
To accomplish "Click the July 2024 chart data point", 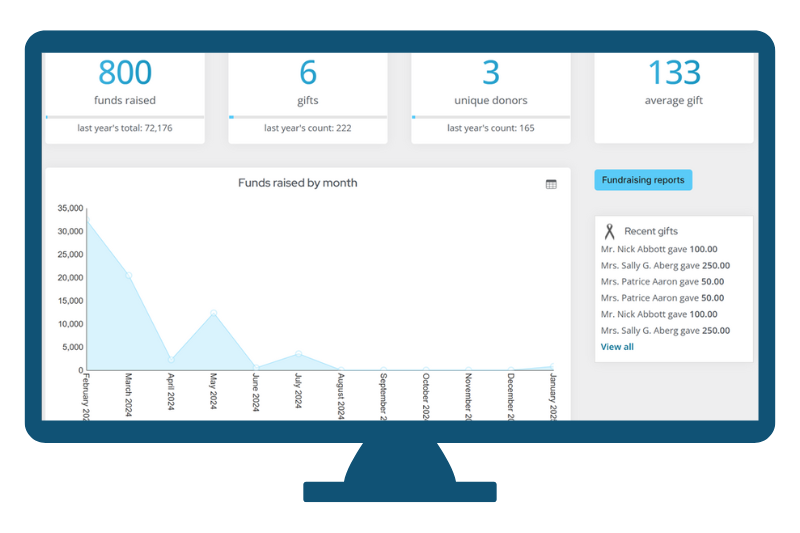I will pyautogui.click(x=298, y=354).
